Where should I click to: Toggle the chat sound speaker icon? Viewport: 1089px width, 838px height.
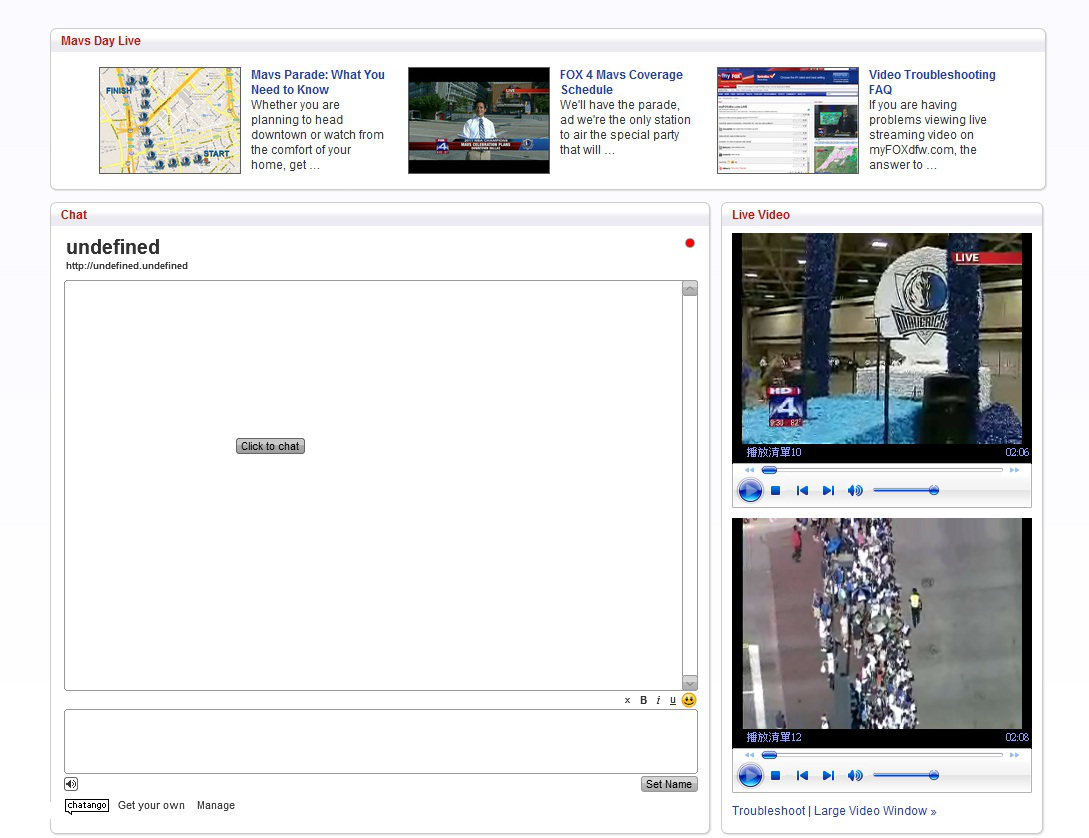point(72,784)
